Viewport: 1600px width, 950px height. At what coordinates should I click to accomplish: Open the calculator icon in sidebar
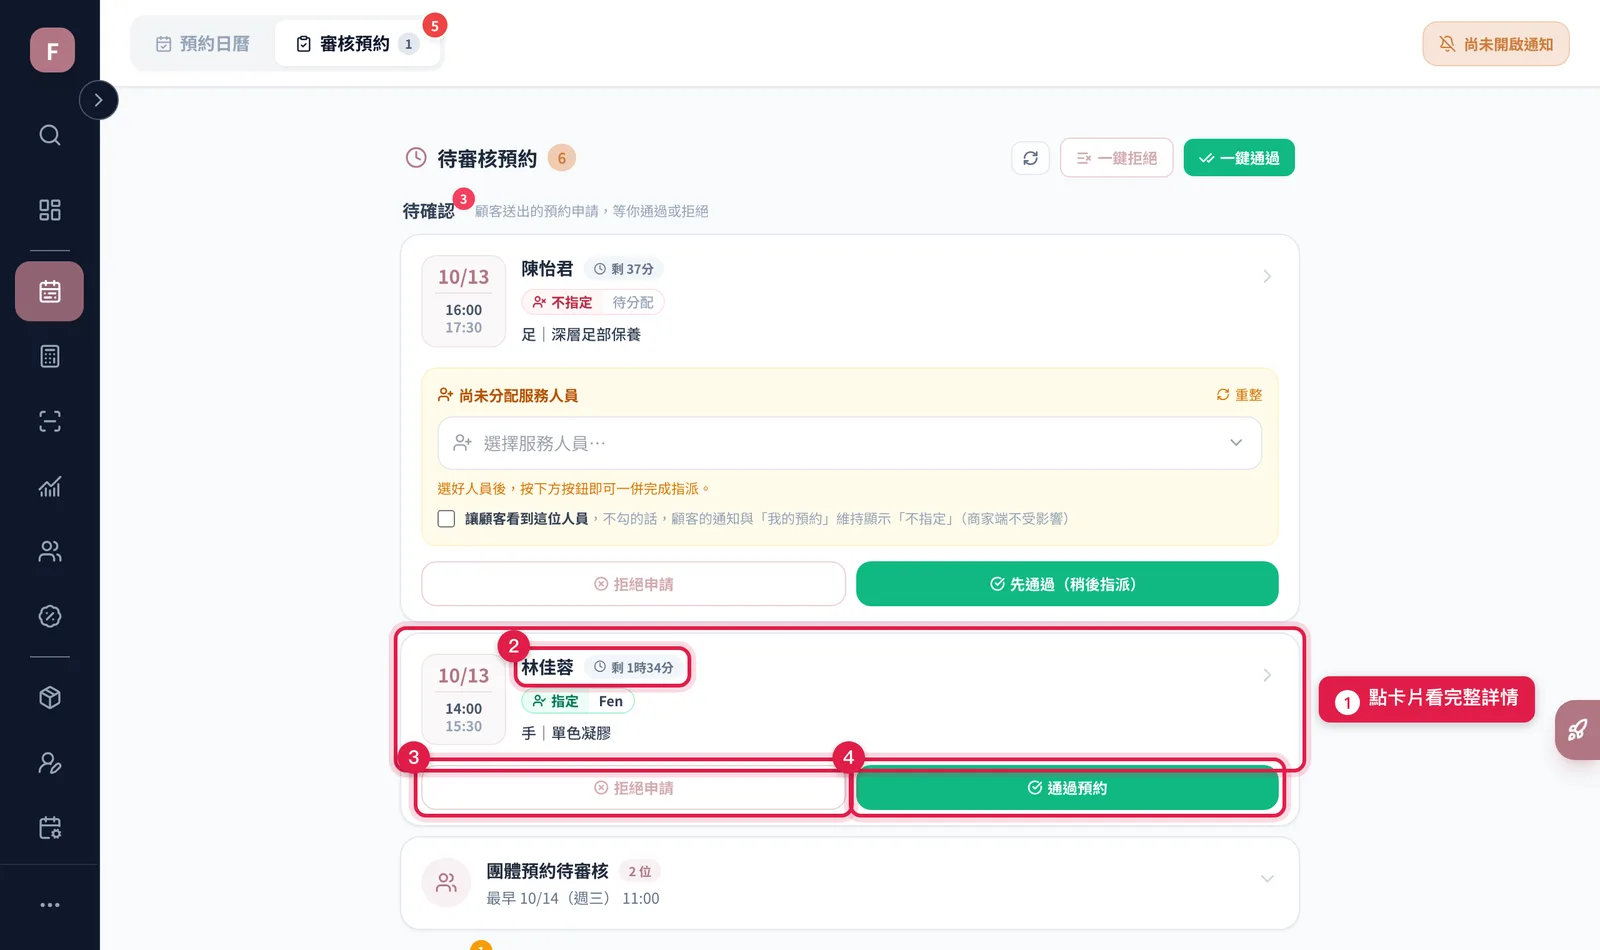click(50, 356)
